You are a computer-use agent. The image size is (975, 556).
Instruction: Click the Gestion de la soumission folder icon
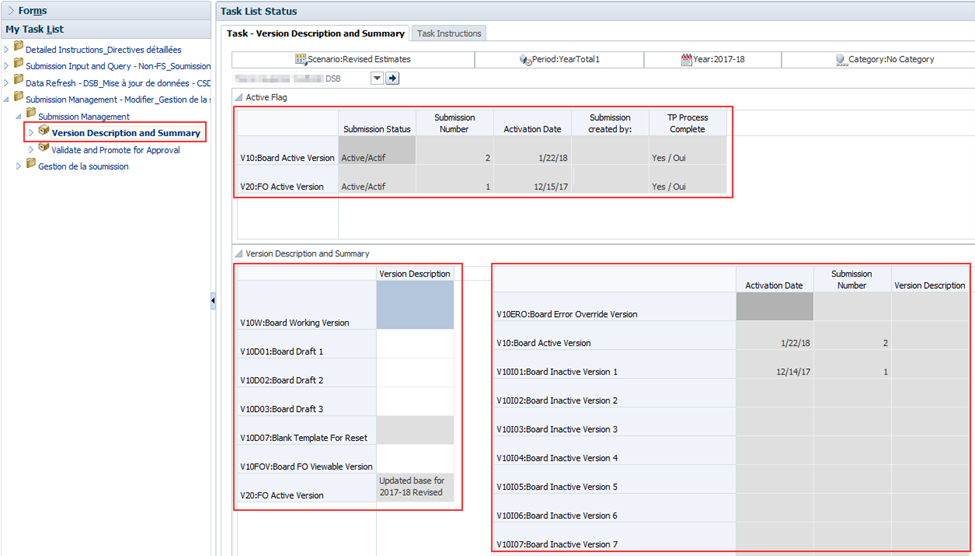coord(31,166)
